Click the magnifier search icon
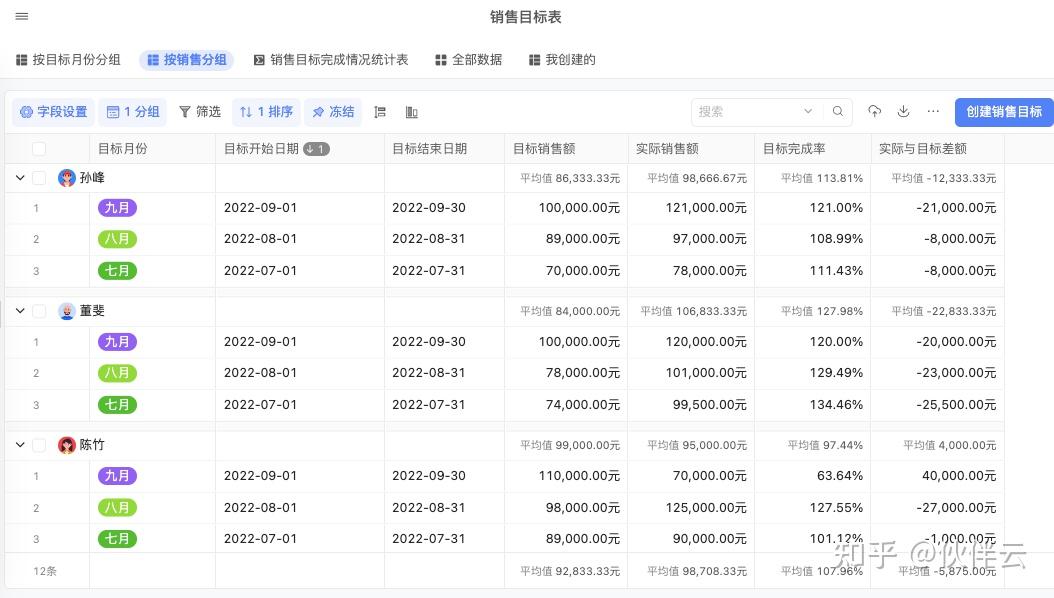This screenshot has width=1054, height=598. tap(838, 112)
